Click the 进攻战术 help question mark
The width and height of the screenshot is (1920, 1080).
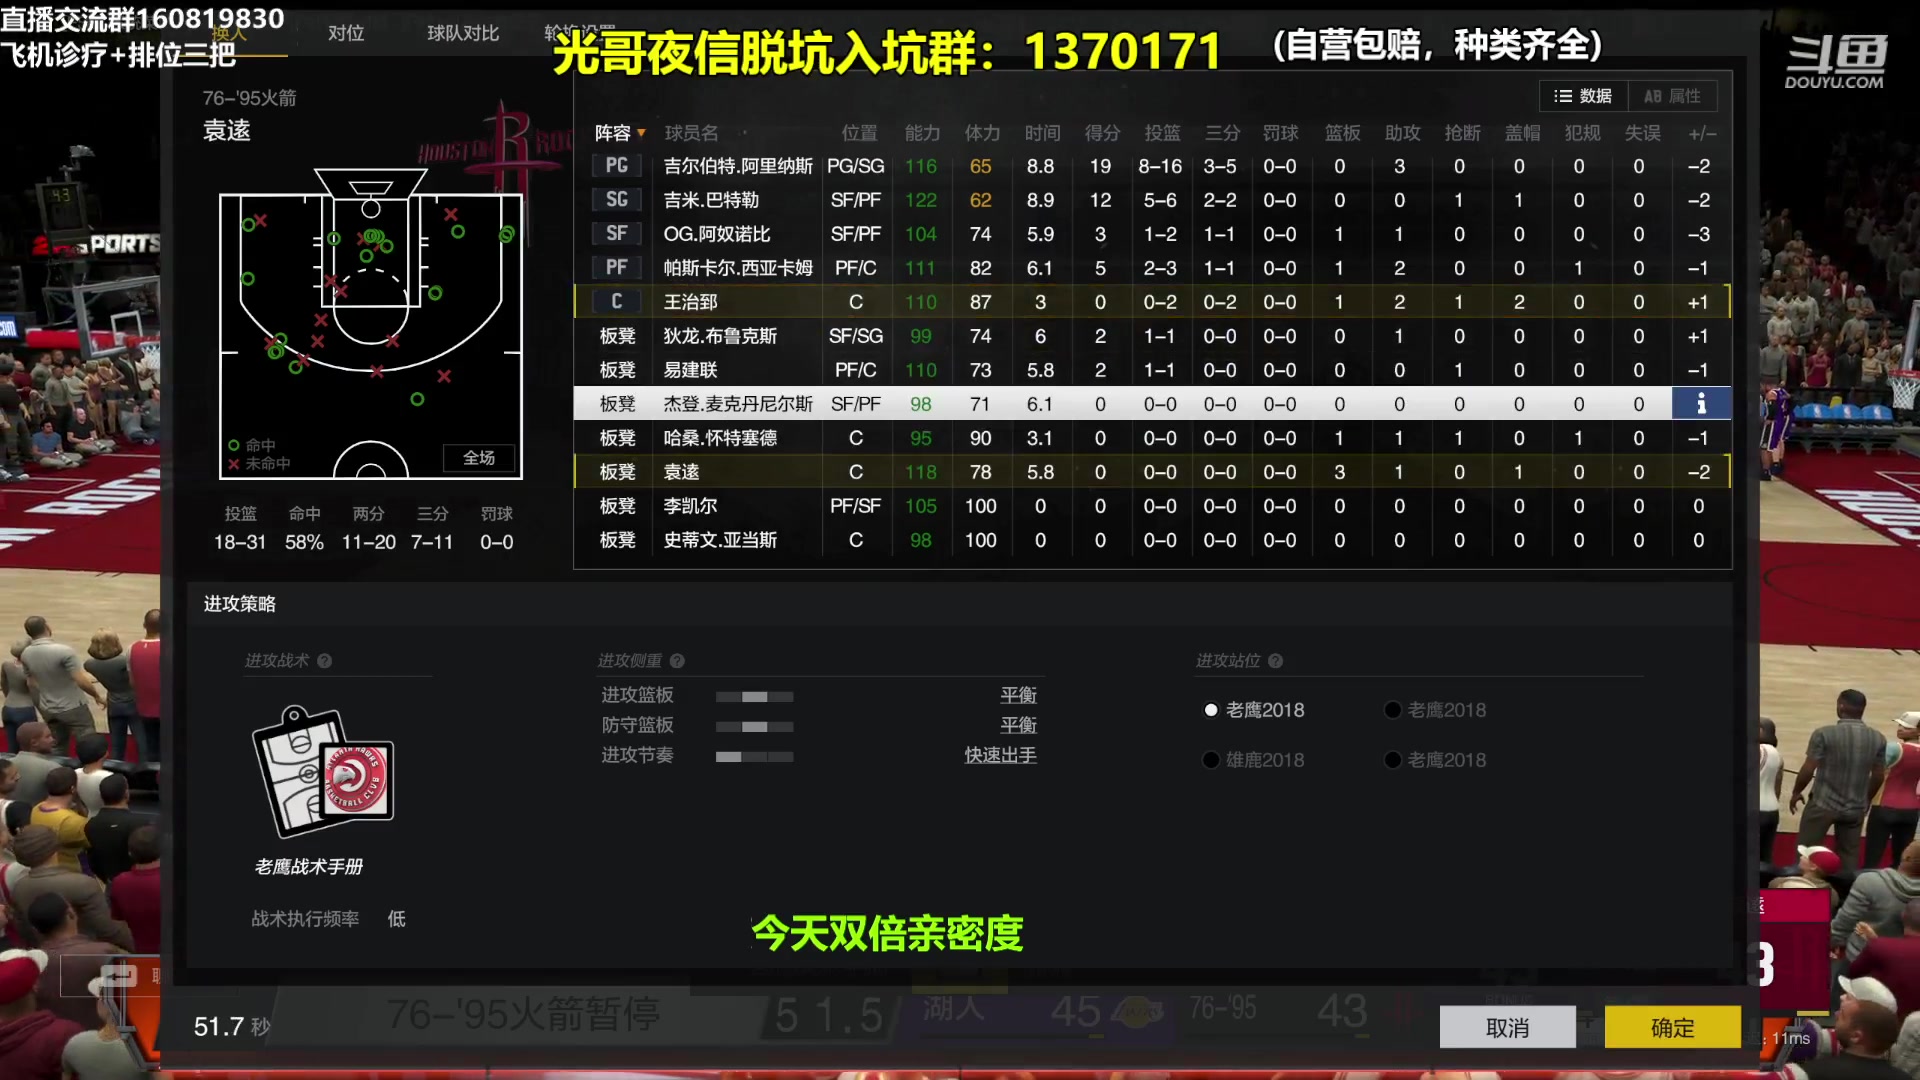tap(323, 660)
